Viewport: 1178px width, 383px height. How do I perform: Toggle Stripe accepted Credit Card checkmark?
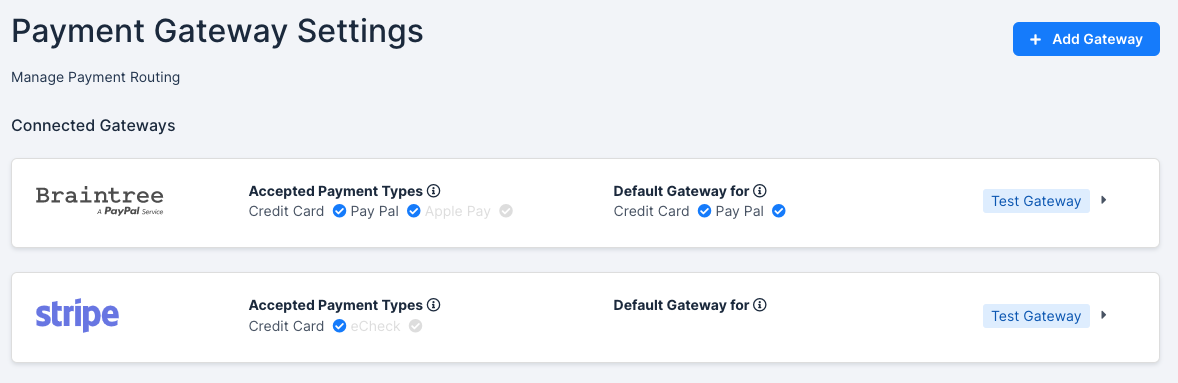point(339,326)
